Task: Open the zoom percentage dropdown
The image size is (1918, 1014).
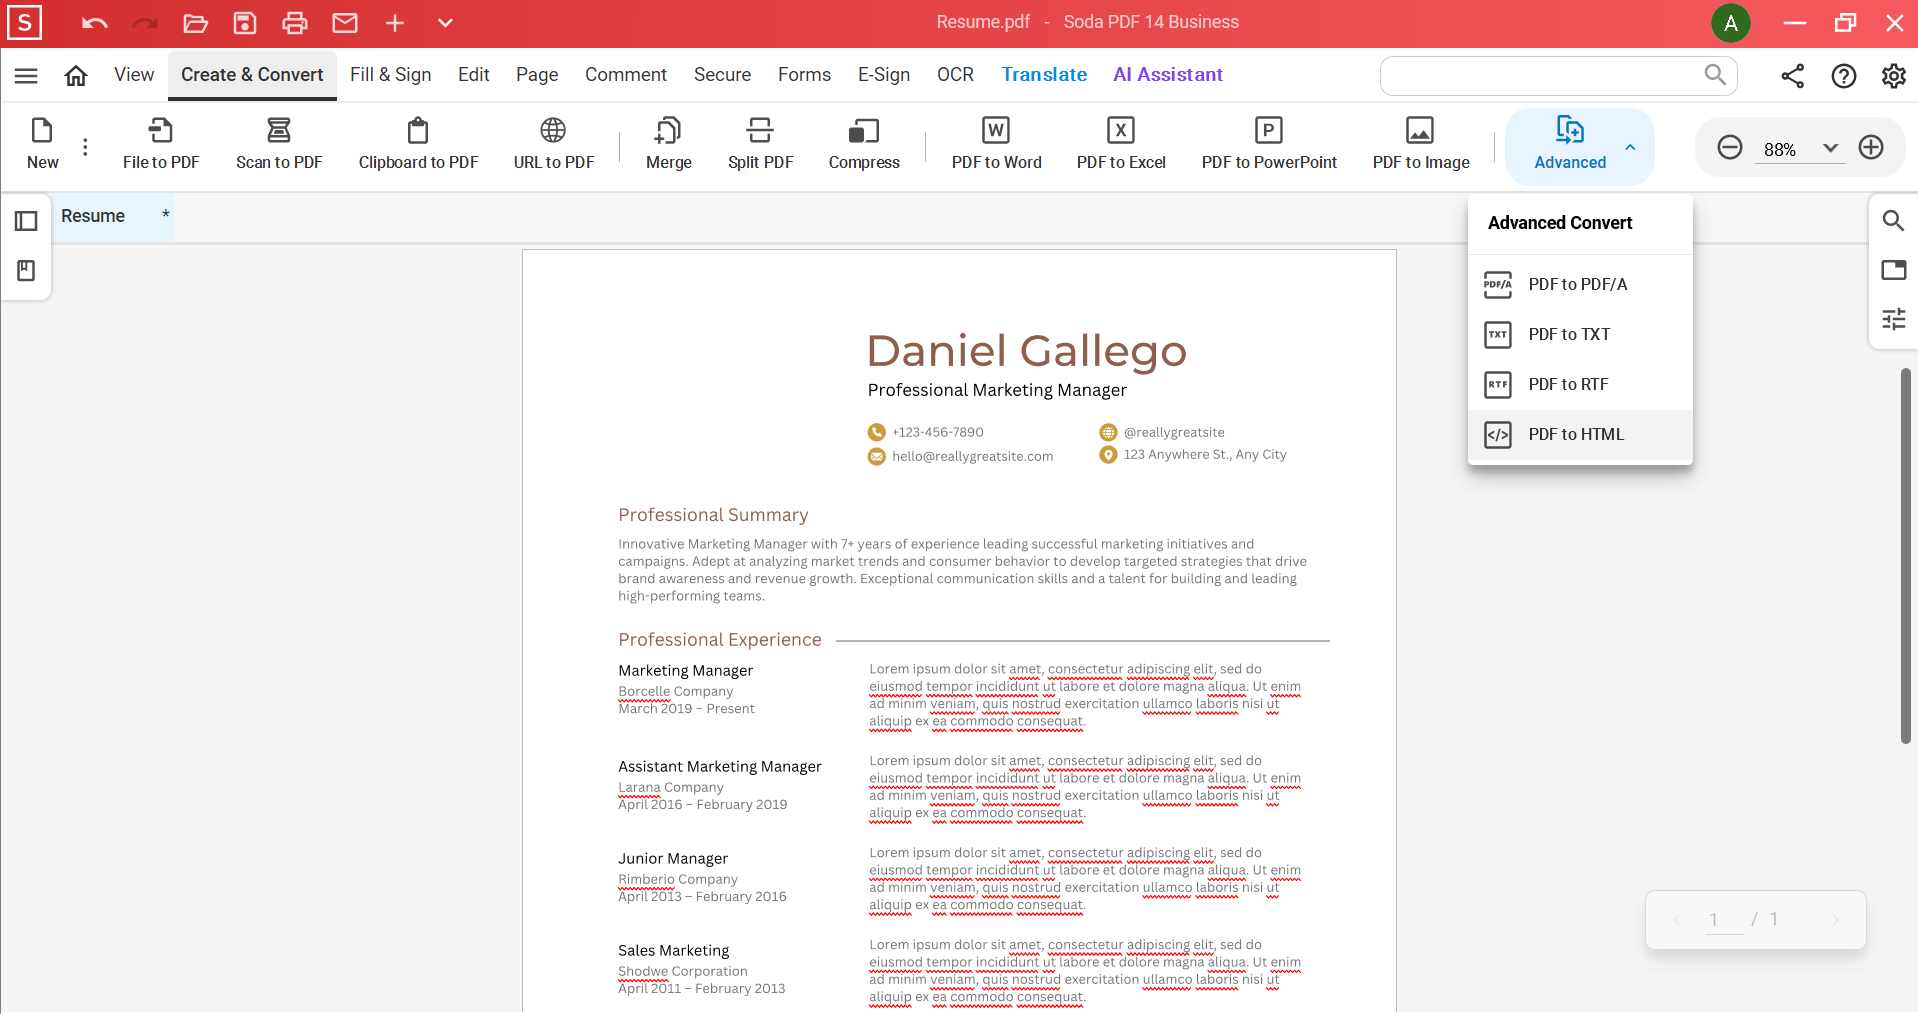Action: tap(1830, 148)
